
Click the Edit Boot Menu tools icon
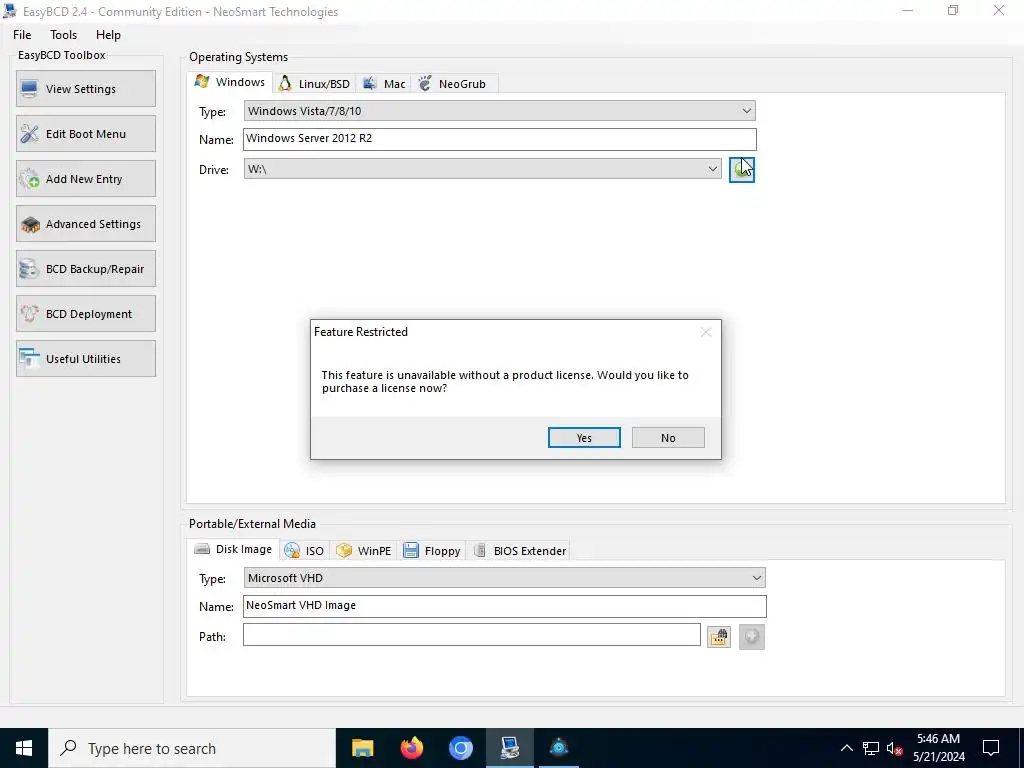tap(29, 134)
